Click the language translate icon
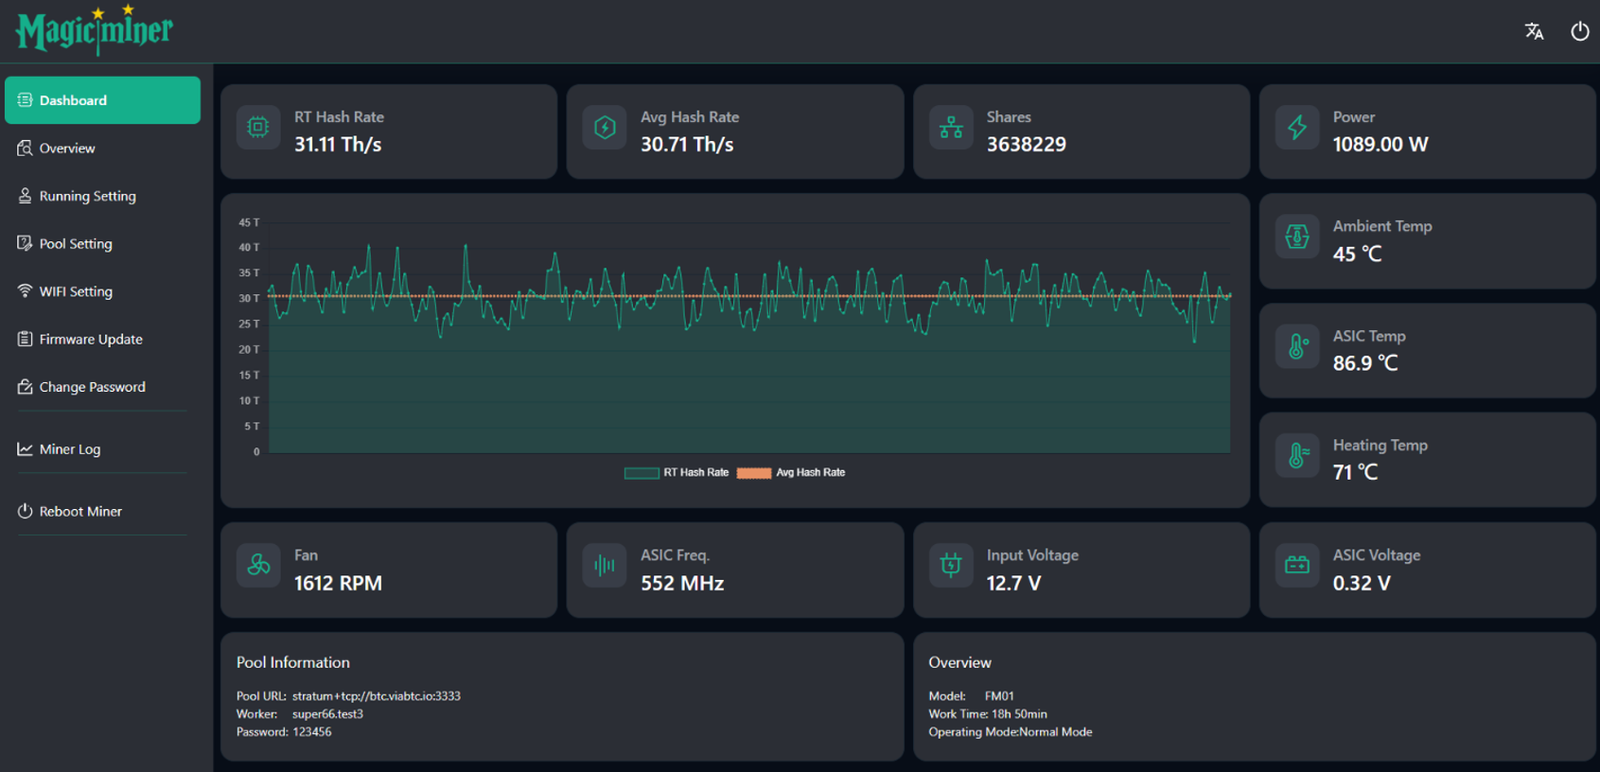This screenshot has width=1600, height=772. [x=1534, y=32]
